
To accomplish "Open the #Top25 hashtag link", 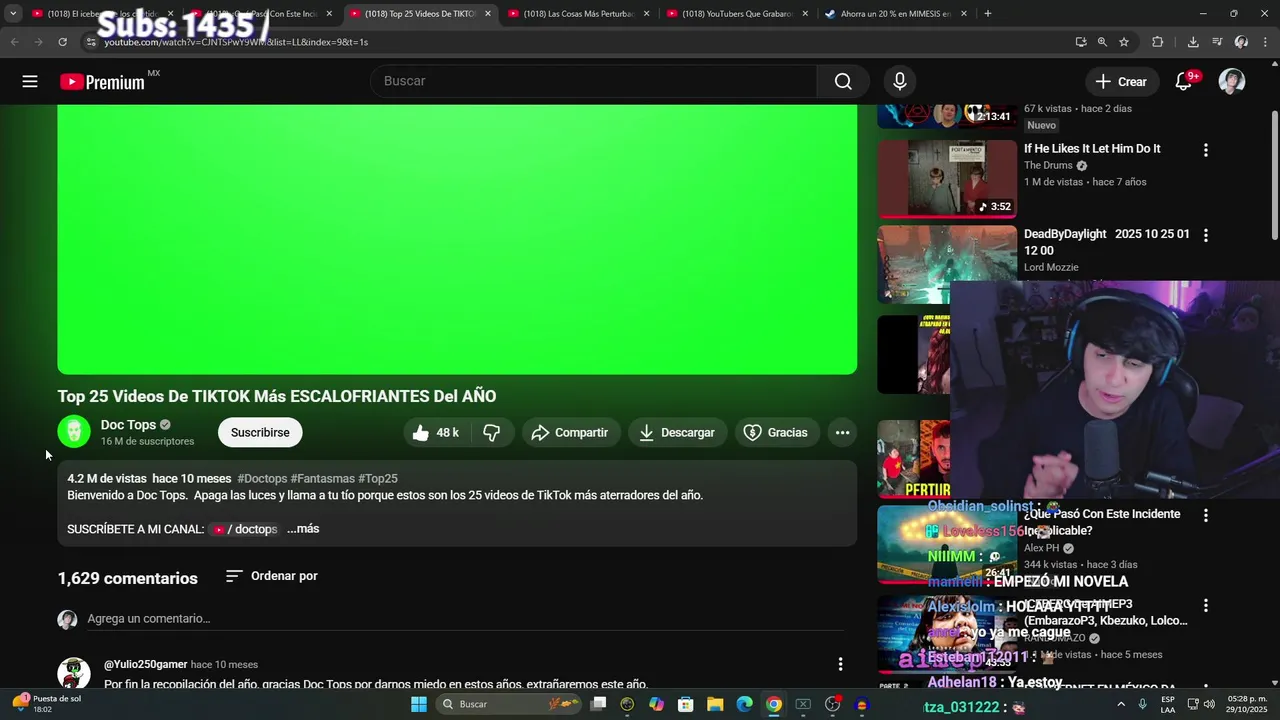I will tap(378, 479).
